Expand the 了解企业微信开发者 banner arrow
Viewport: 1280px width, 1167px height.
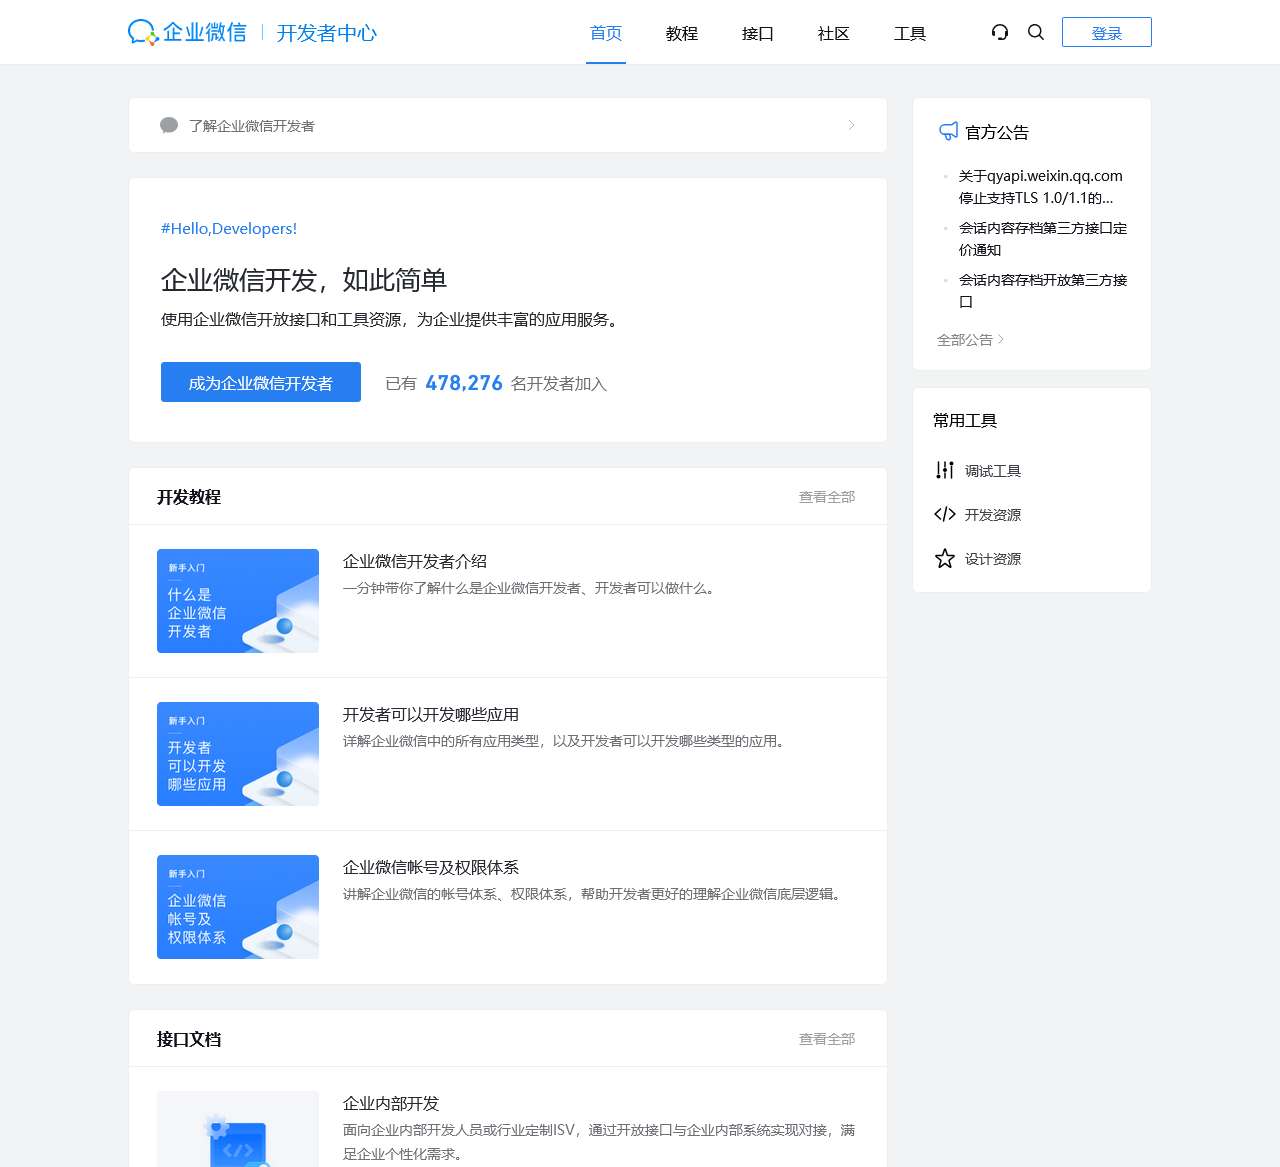[852, 125]
